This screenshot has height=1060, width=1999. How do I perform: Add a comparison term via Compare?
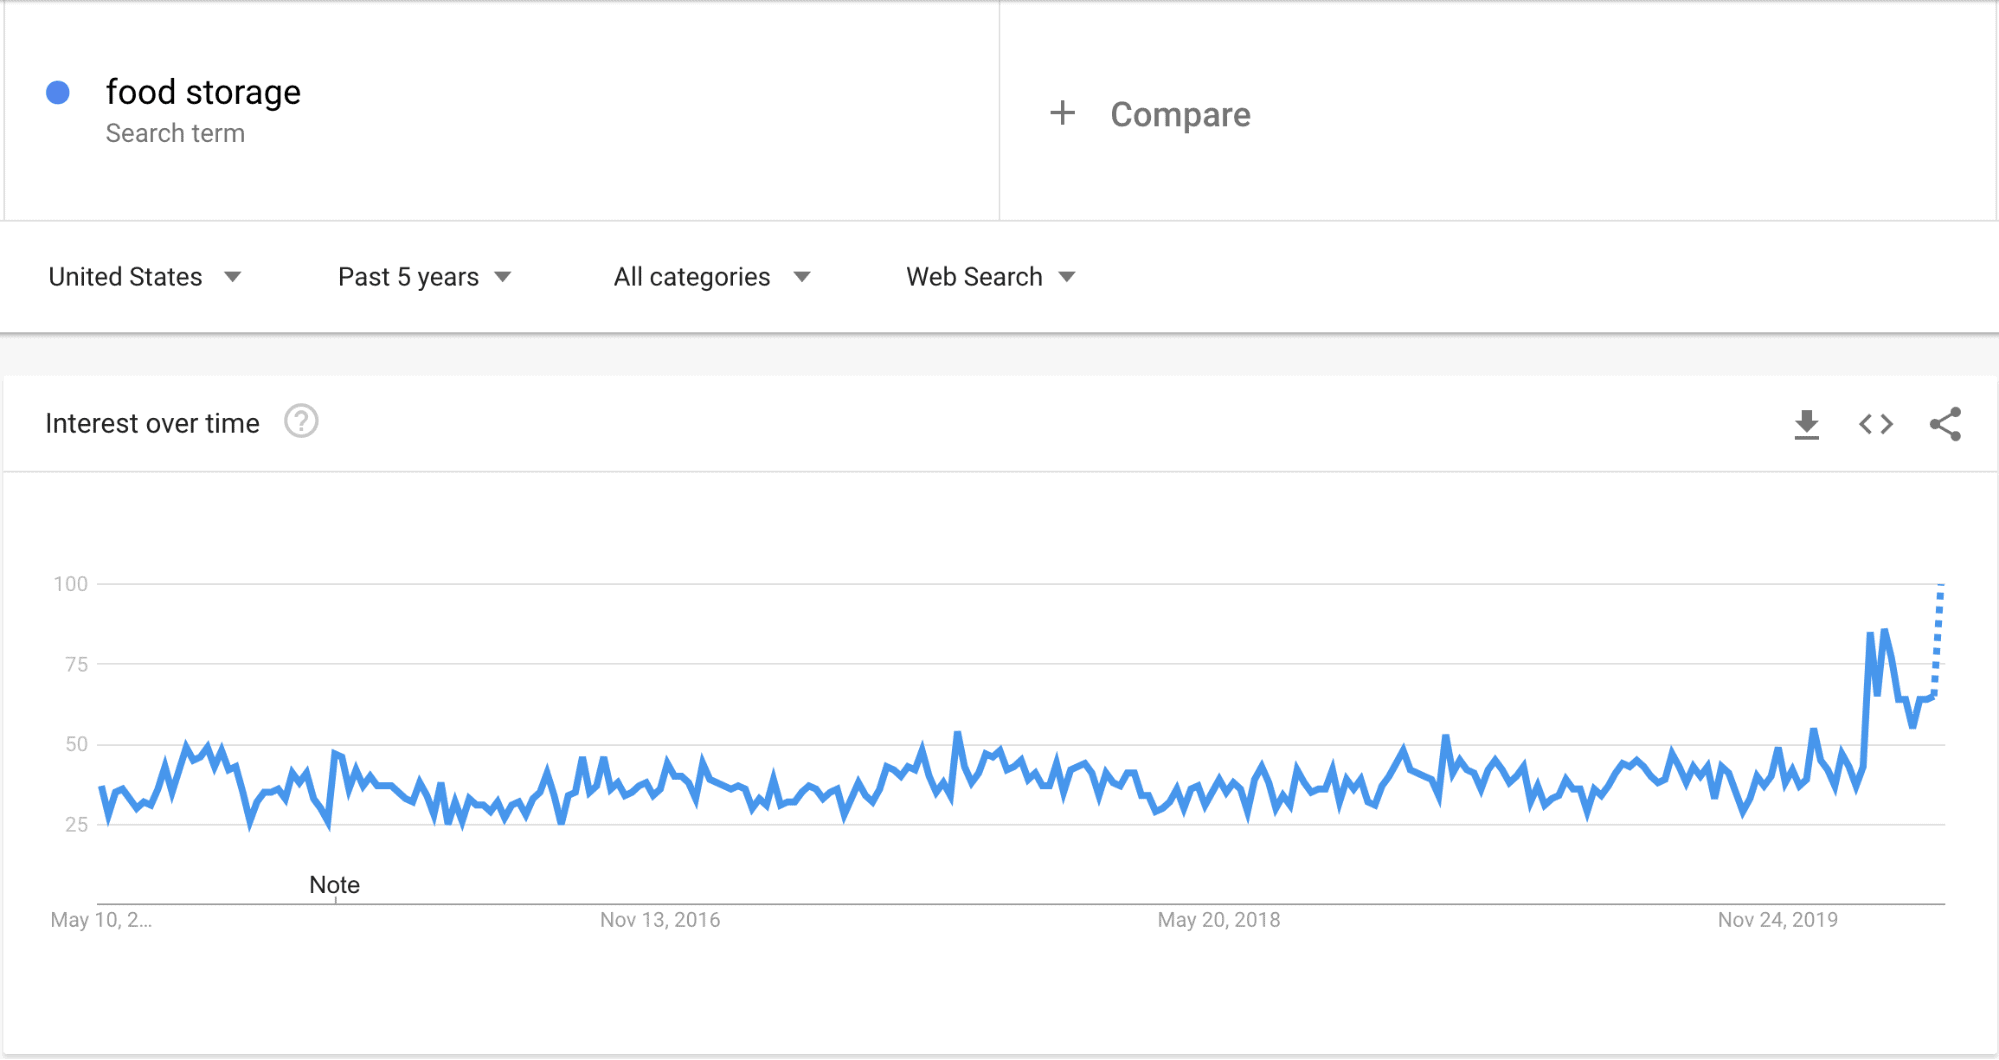[x=1180, y=114]
